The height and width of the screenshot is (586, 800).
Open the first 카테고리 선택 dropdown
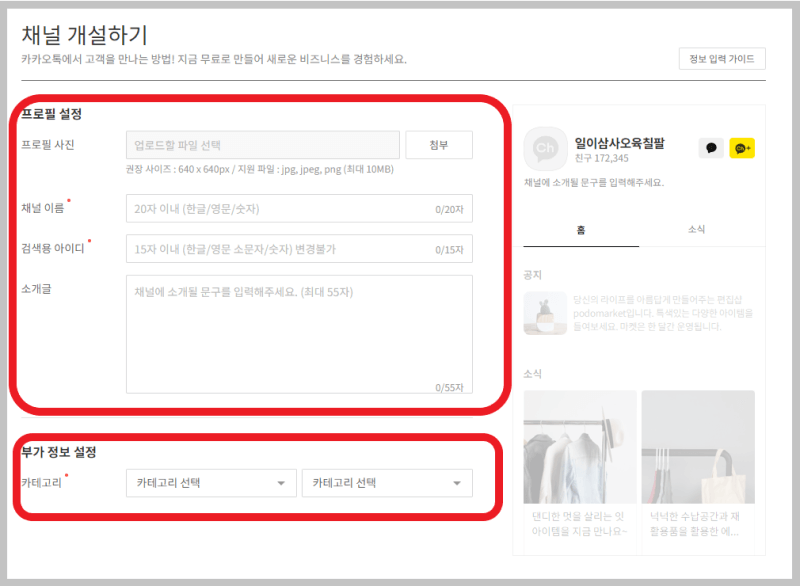[211, 482]
